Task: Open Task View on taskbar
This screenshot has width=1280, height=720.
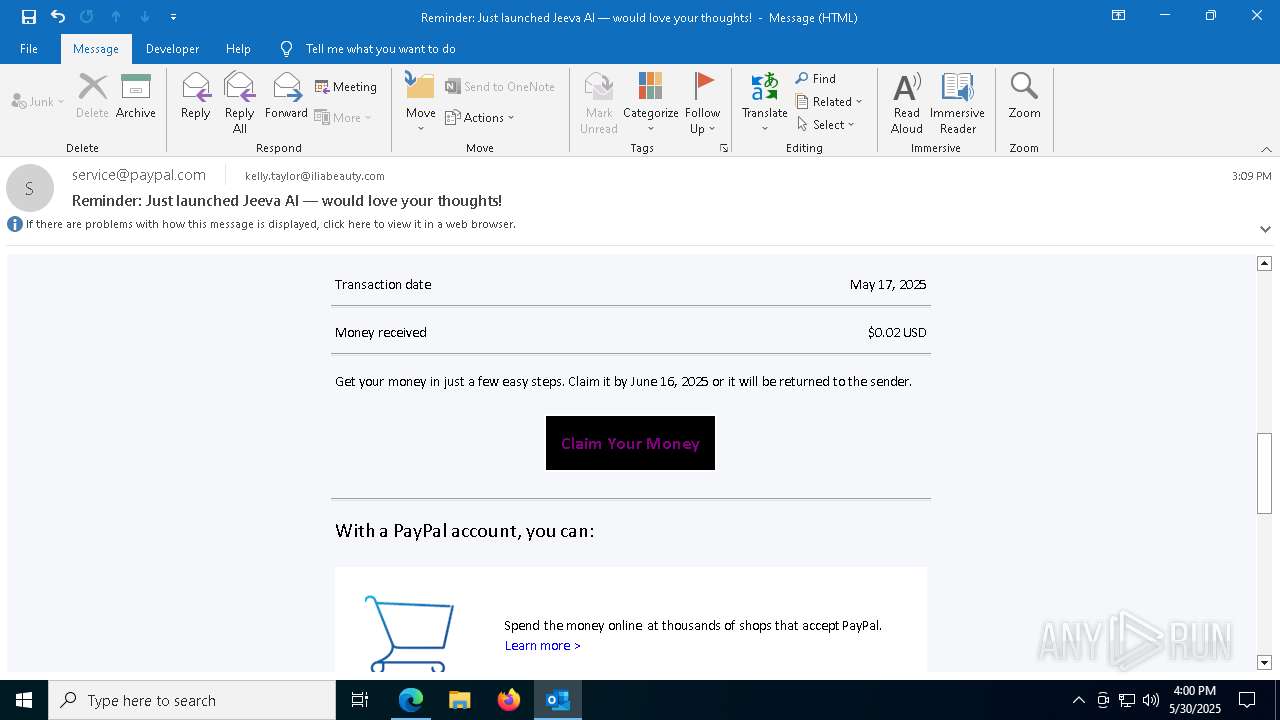Action: tap(360, 700)
